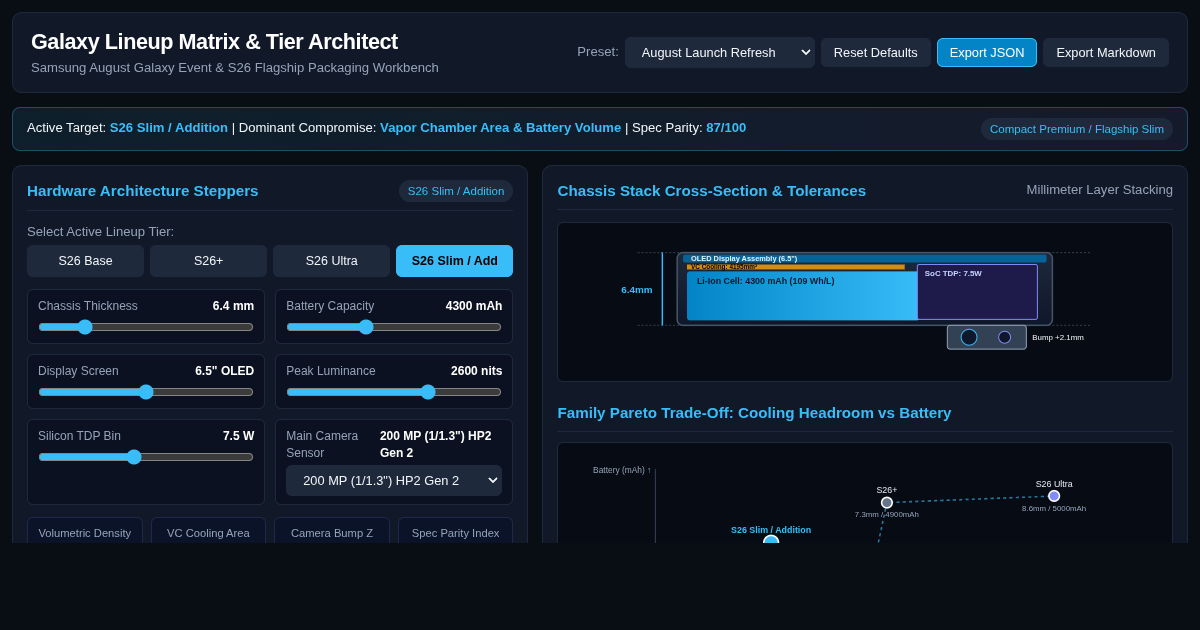The height and width of the screenshot is (630, 1200).
Task: Click the Hardware Architecture Steppers heading
Action: pos(142,191)
